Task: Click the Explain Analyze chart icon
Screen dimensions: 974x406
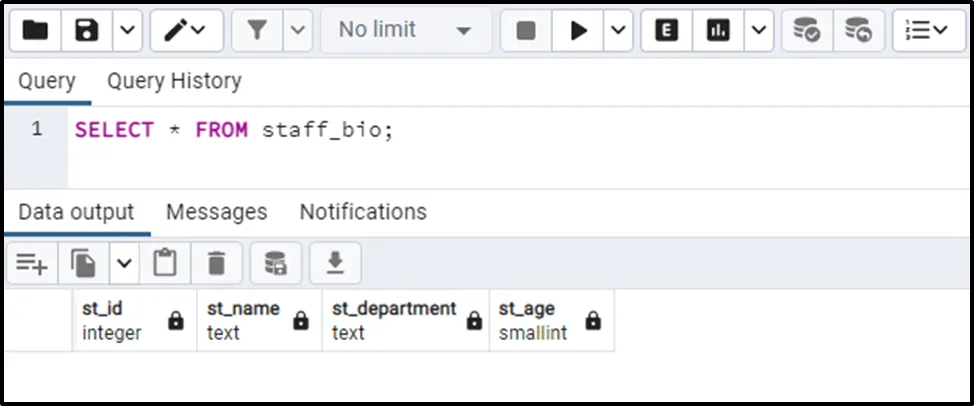Action: (718, 31)
